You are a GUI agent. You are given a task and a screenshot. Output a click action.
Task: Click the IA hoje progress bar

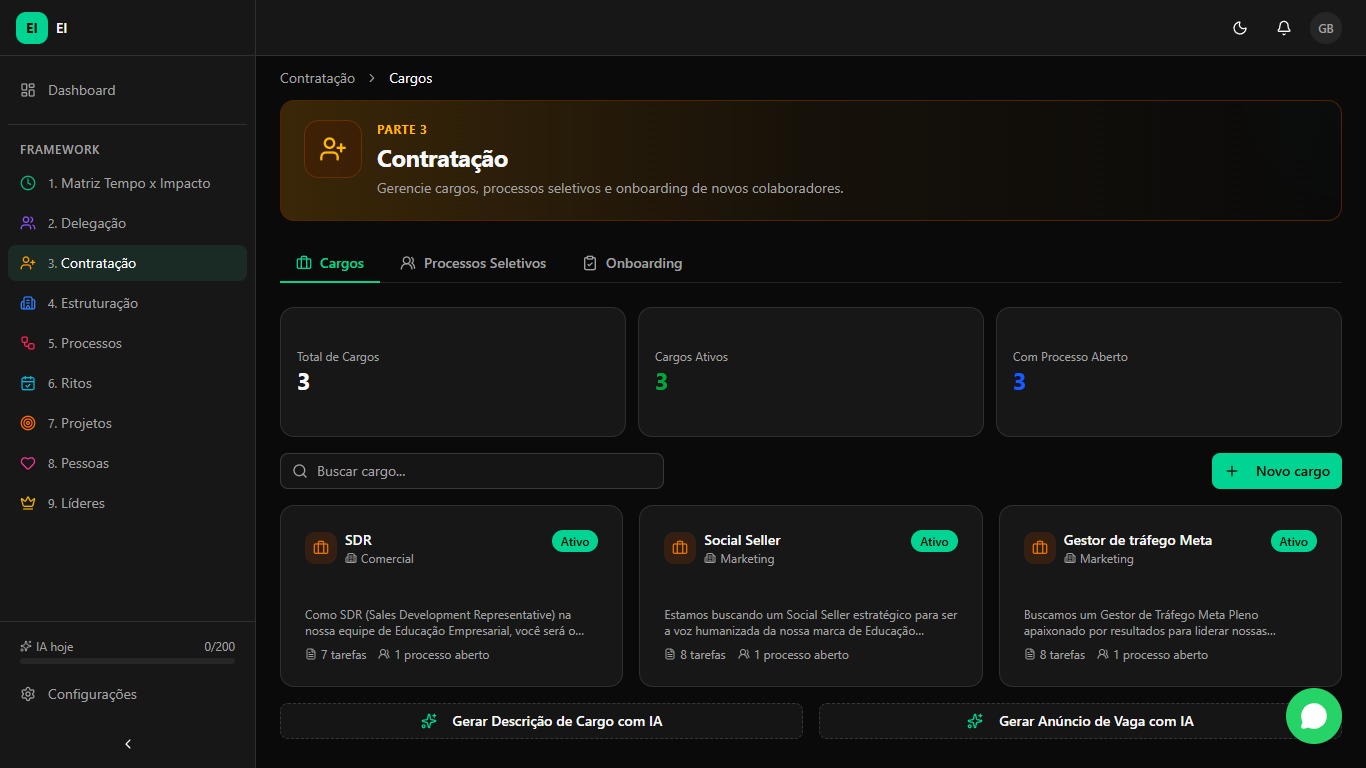tap(127, 659)
